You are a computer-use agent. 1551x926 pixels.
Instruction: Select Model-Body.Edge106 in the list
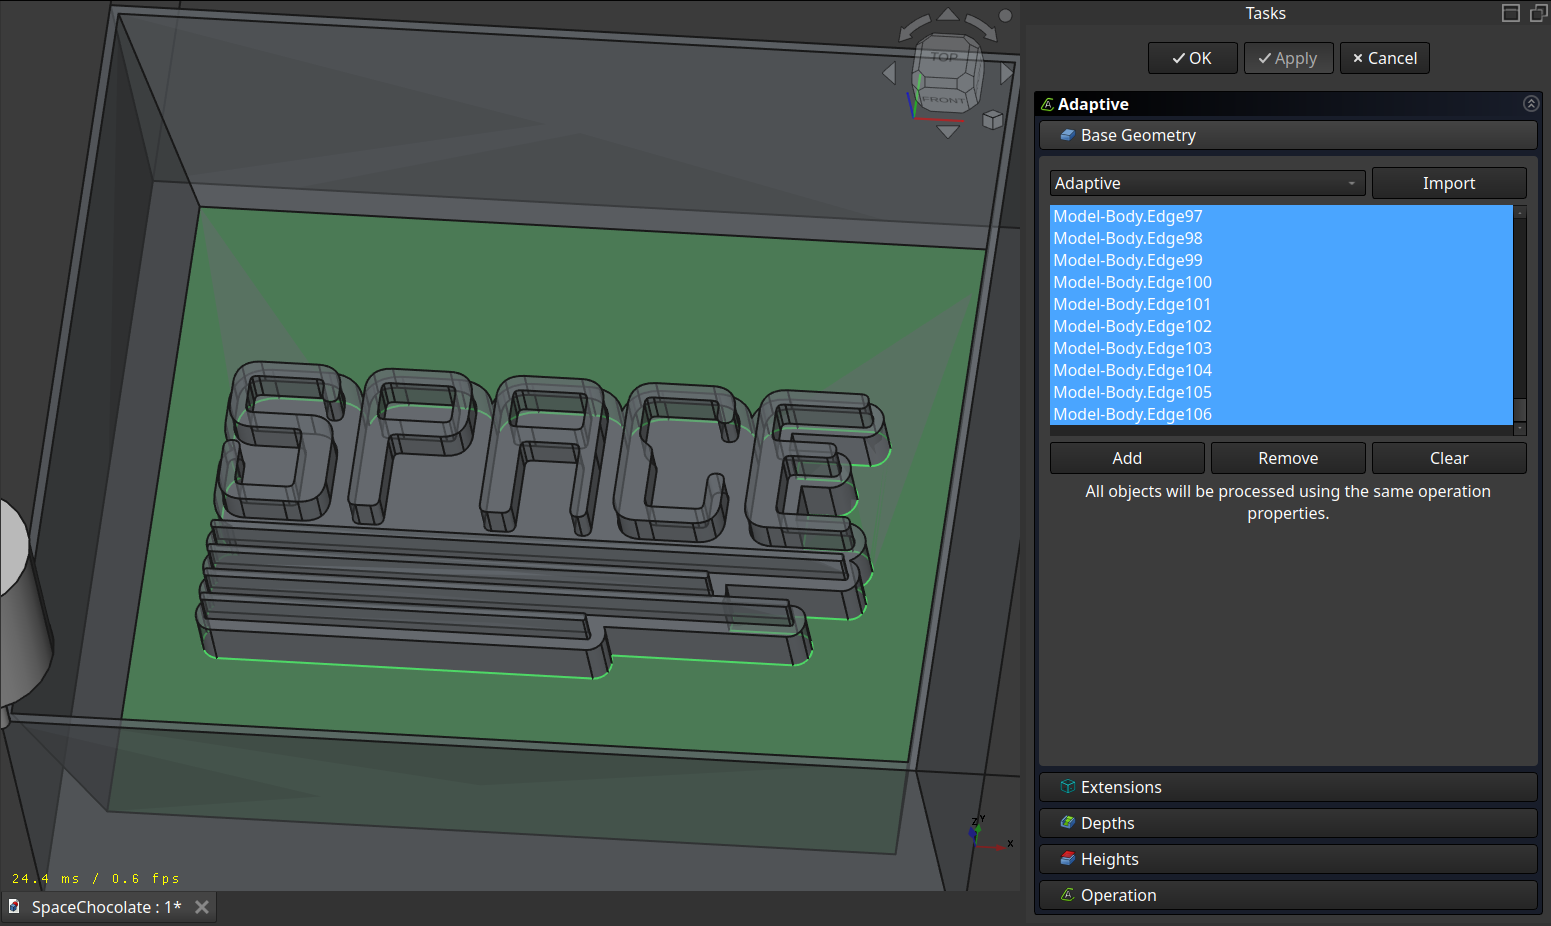[x=1281, y=414]
